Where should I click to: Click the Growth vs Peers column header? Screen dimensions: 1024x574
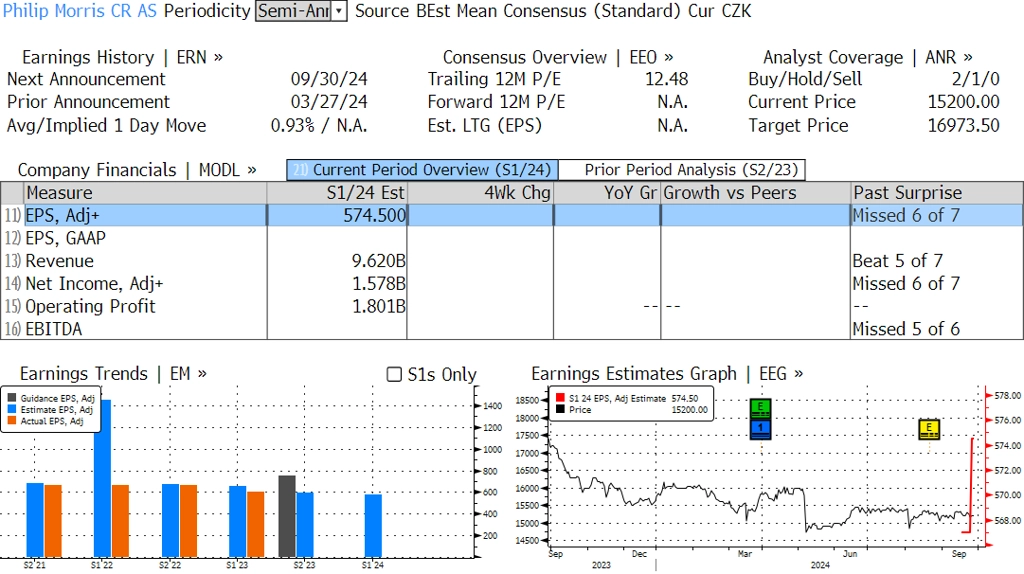coord(756,193)
